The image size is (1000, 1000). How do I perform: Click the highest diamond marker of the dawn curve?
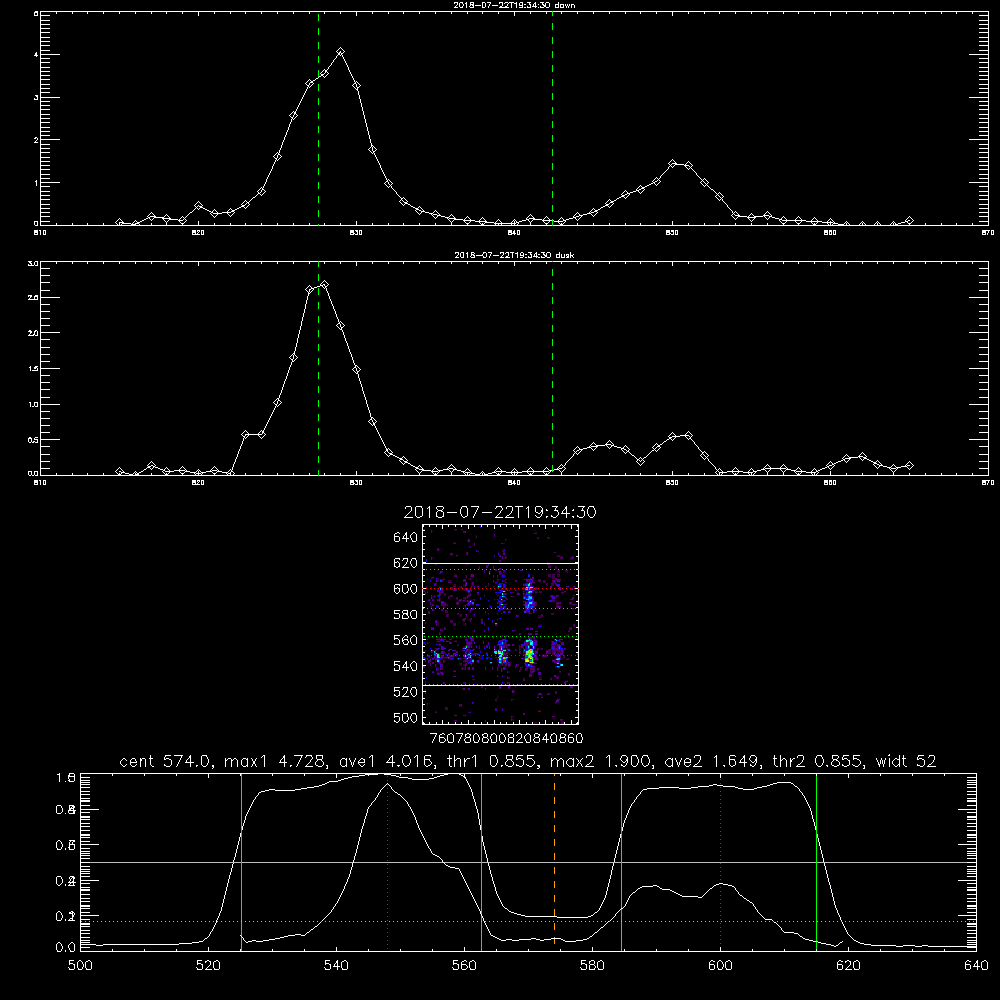pyautogui.click(x=341, y=52)
